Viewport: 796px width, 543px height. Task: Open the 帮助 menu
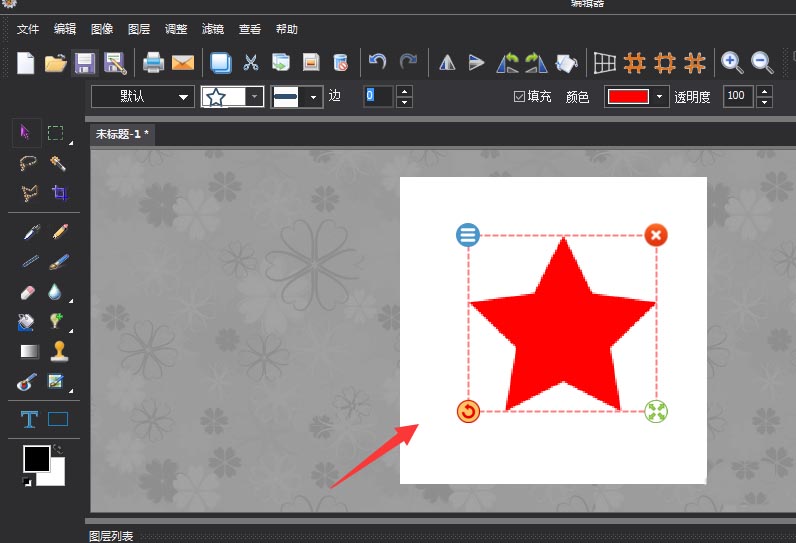click(287, 29)
